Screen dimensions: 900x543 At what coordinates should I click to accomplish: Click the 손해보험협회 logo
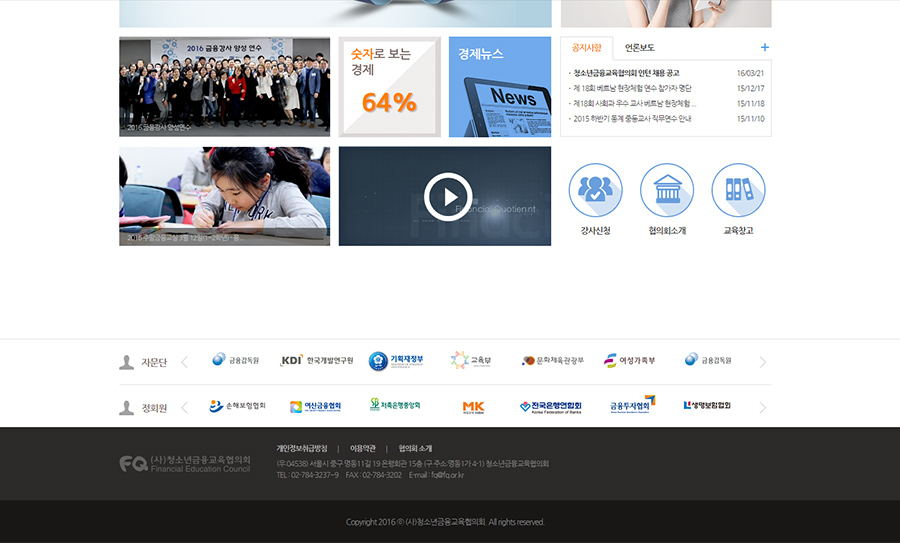pyautogui.click(x=237, y=407)
